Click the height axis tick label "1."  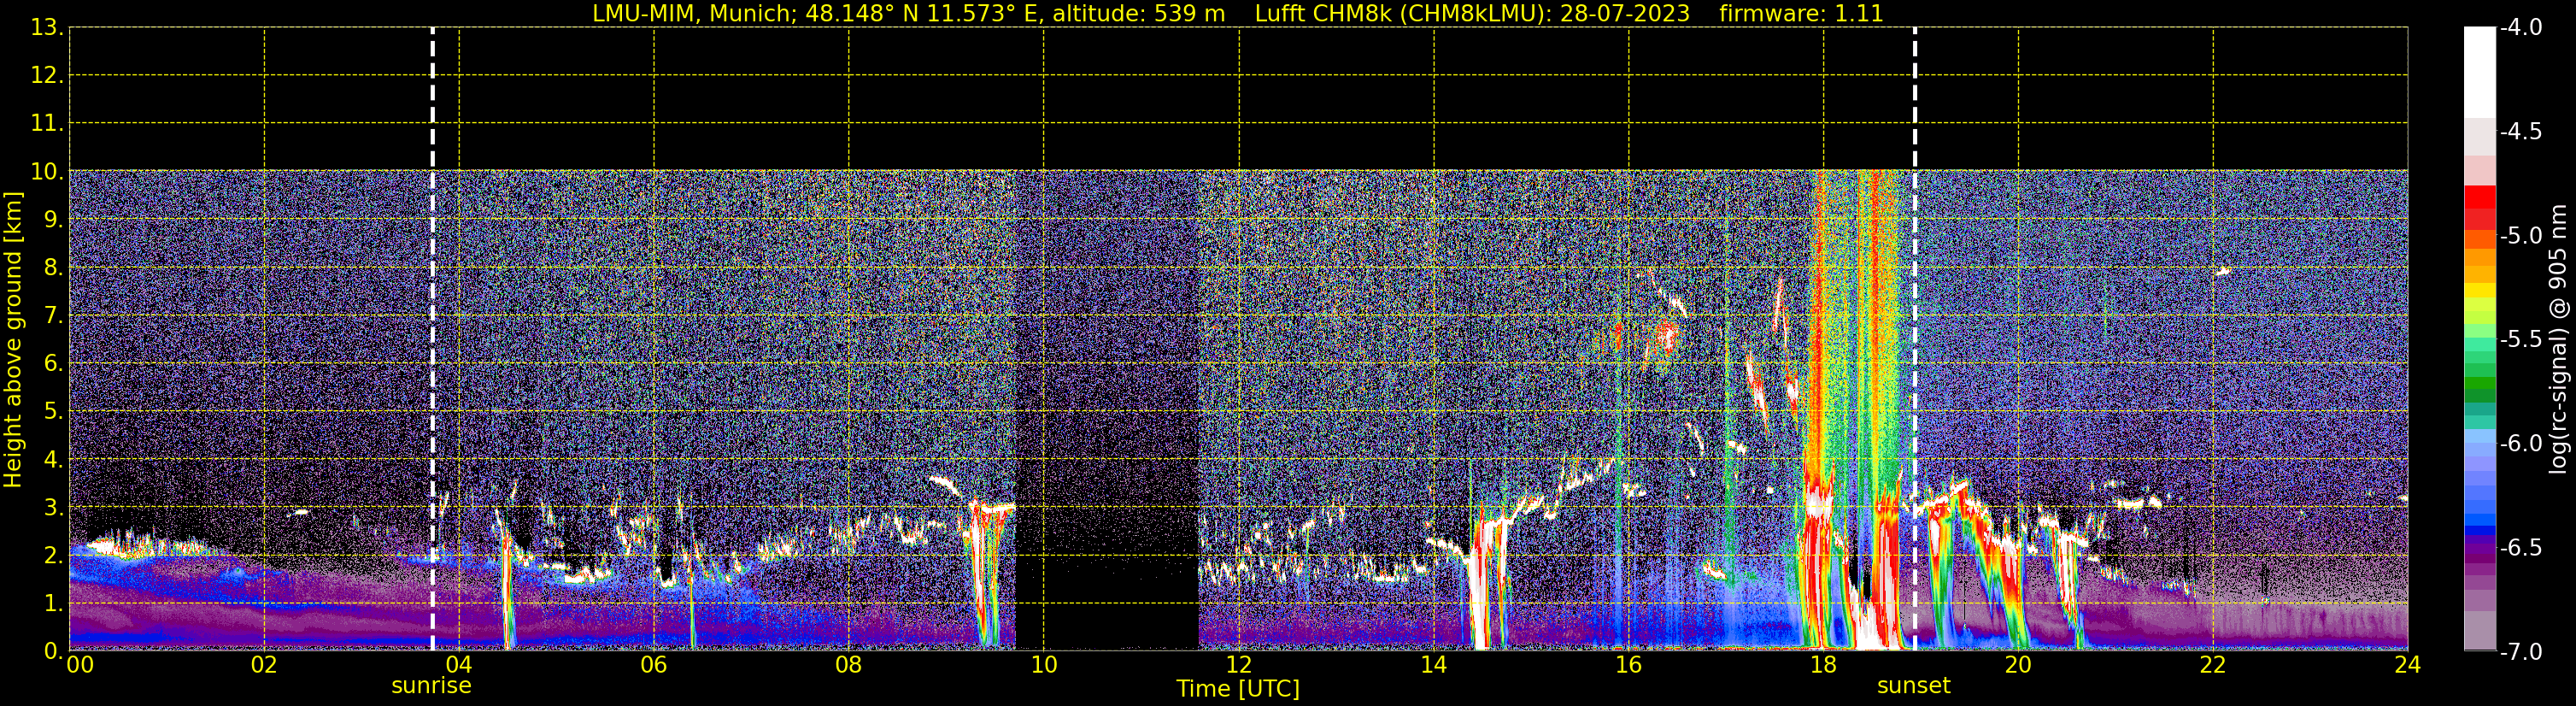53,603
